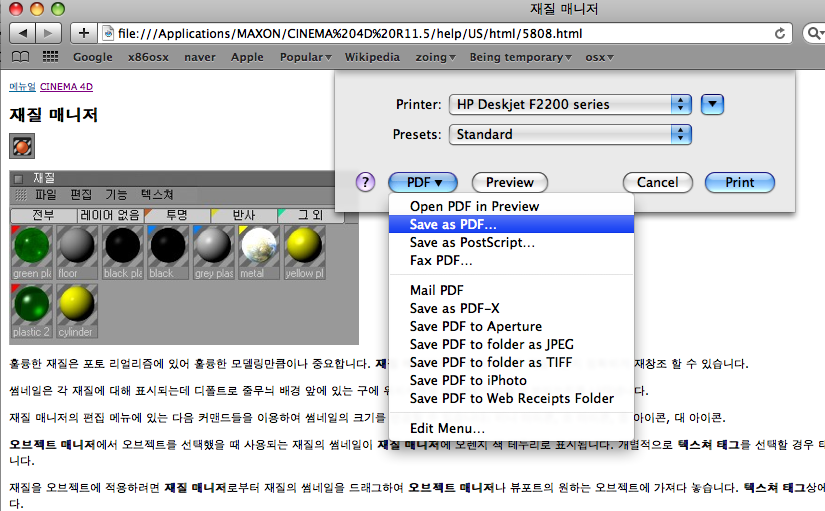
Task: Click the red material manager icon
Action: (22, 146)
